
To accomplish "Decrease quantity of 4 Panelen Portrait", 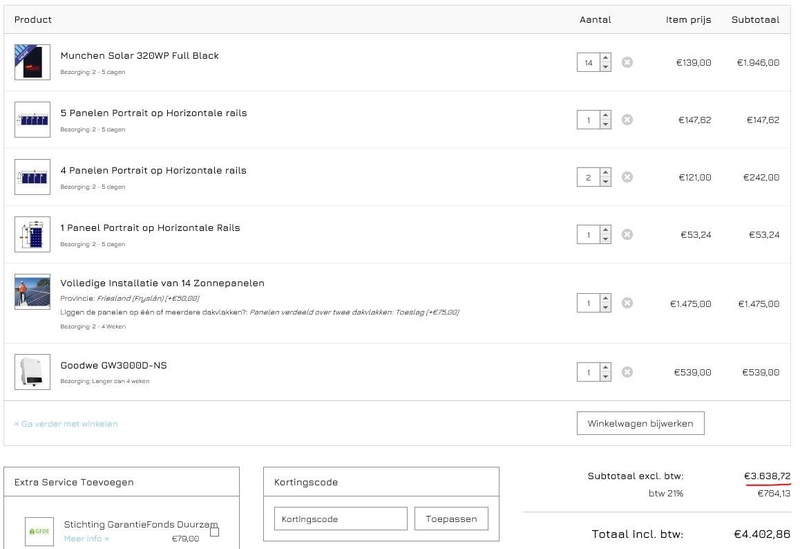I will [x=605, y=182].
